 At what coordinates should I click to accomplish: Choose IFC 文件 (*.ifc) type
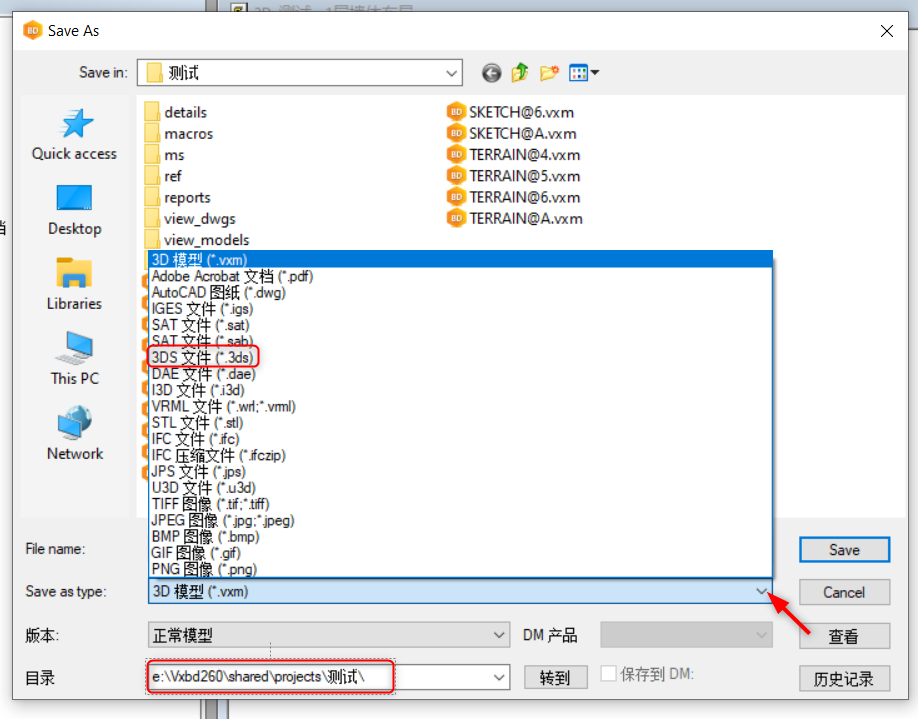460,439
